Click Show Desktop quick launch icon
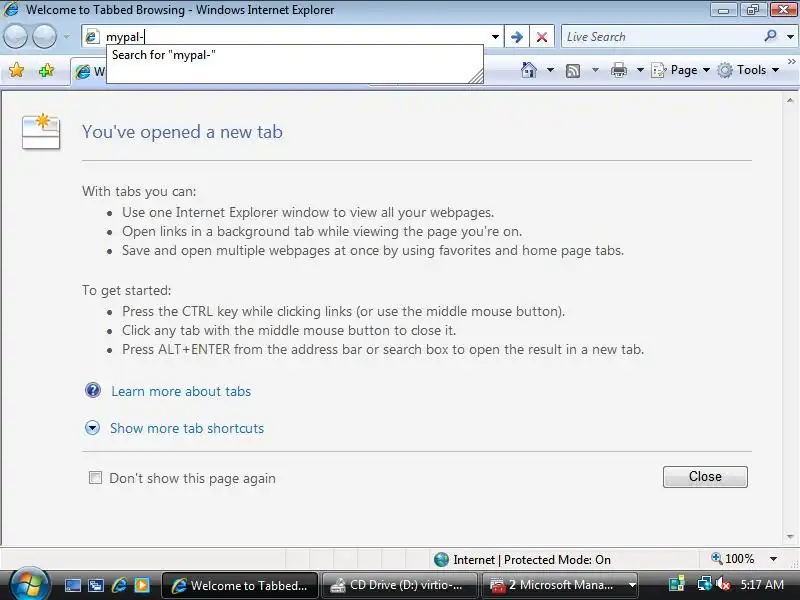This screenshot has height=600, width=800. tap(72, 585)
